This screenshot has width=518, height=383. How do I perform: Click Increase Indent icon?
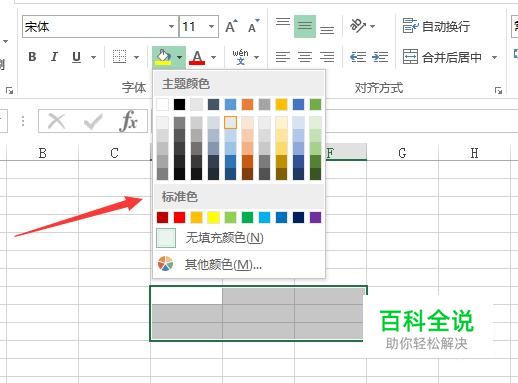point(380,57)
